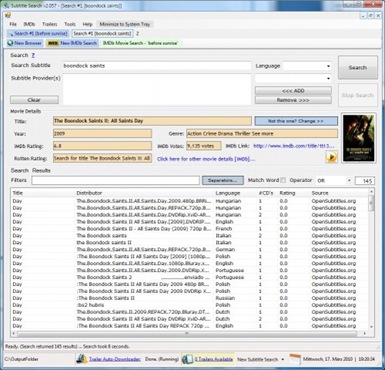
Task: Click the Stop Search button
Action: coord(358,95)
